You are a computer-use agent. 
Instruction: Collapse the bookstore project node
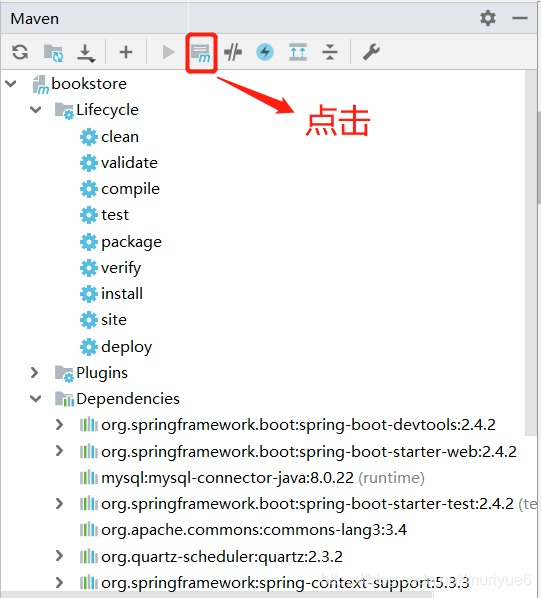point(11,83)
